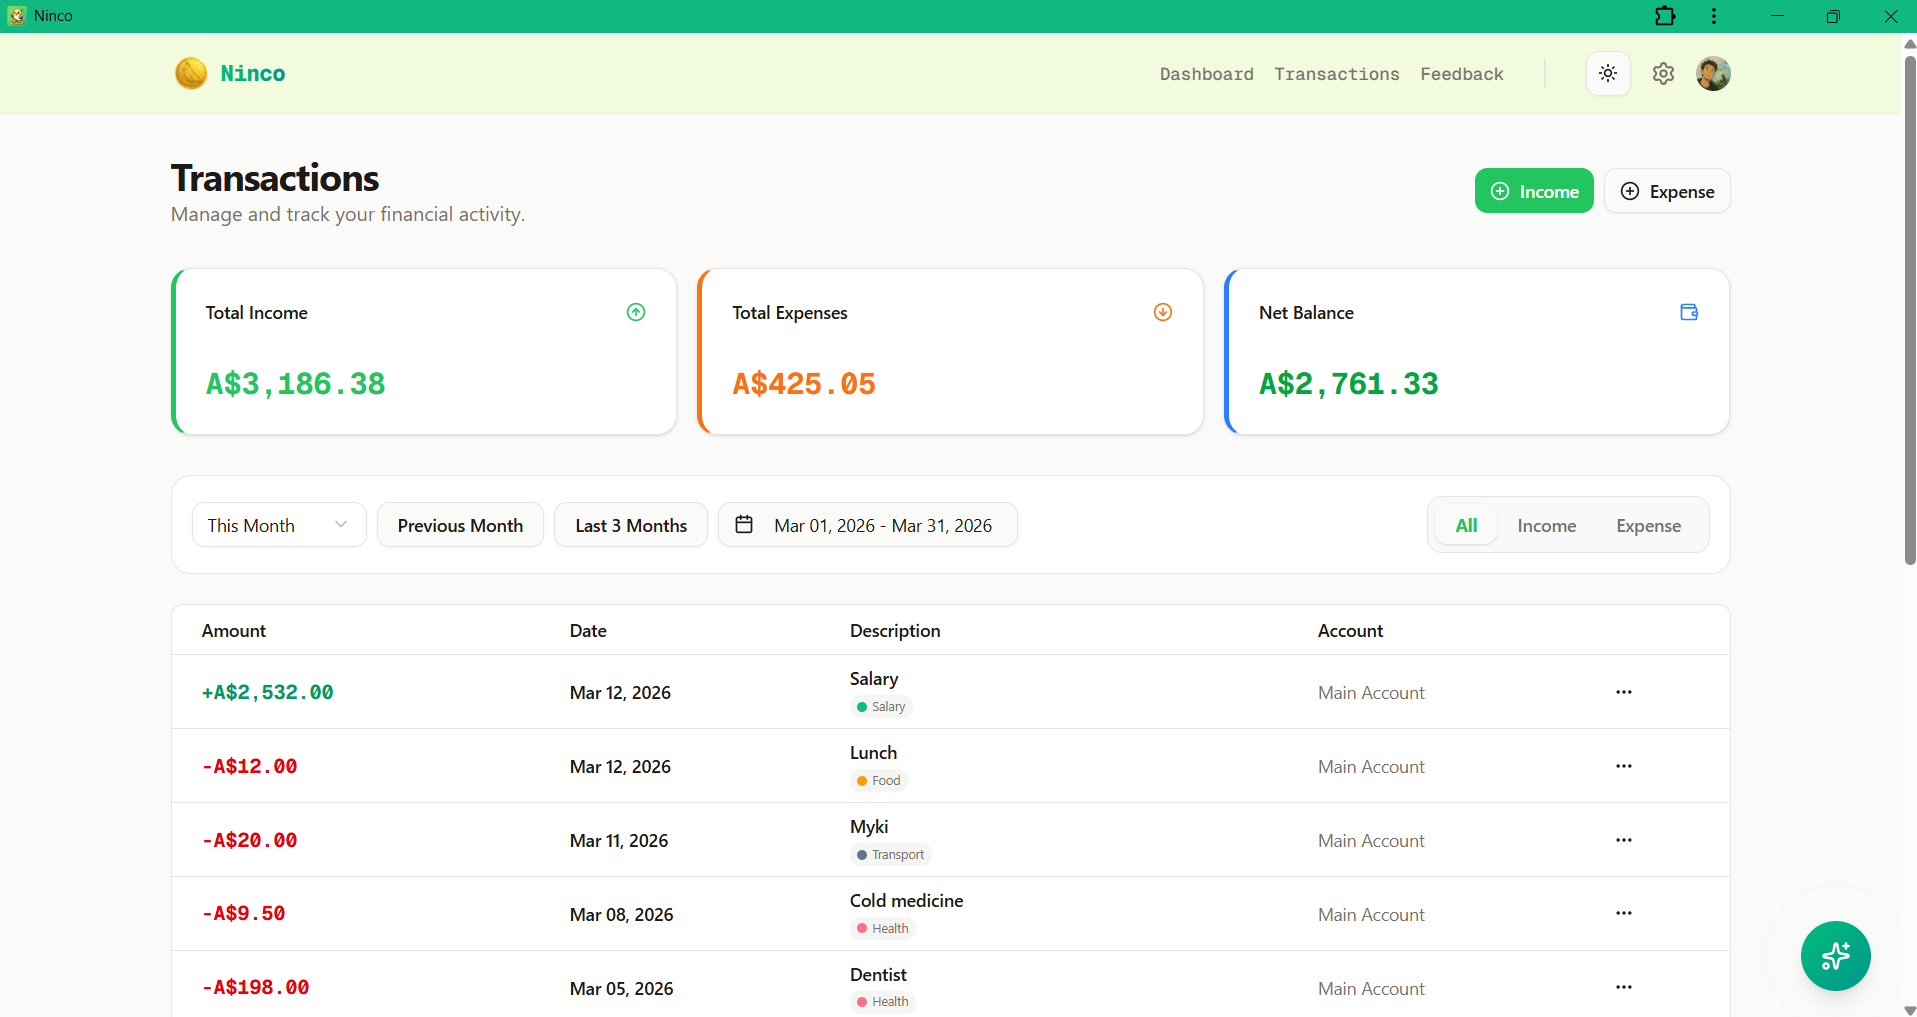Open more options for Salary transaction
Viewport: 1917px width, 1017px height.
pos(1624,692)
